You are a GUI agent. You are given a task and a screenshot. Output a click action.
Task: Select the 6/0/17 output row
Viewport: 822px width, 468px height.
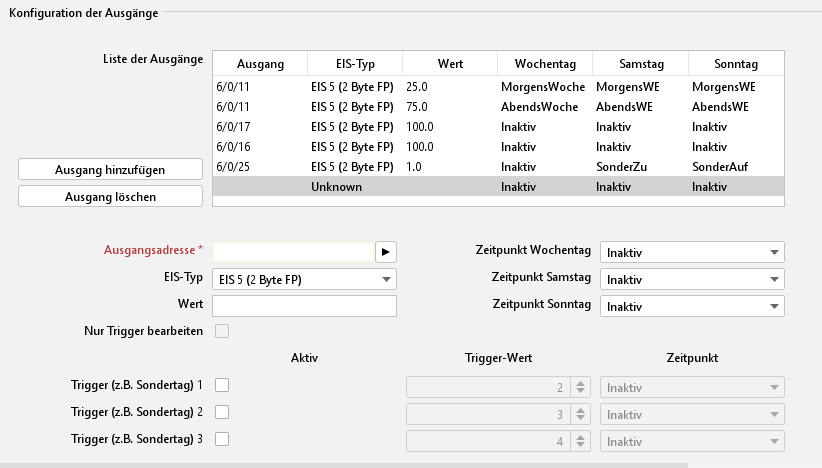pyautogui.click(x=498, y=126)
